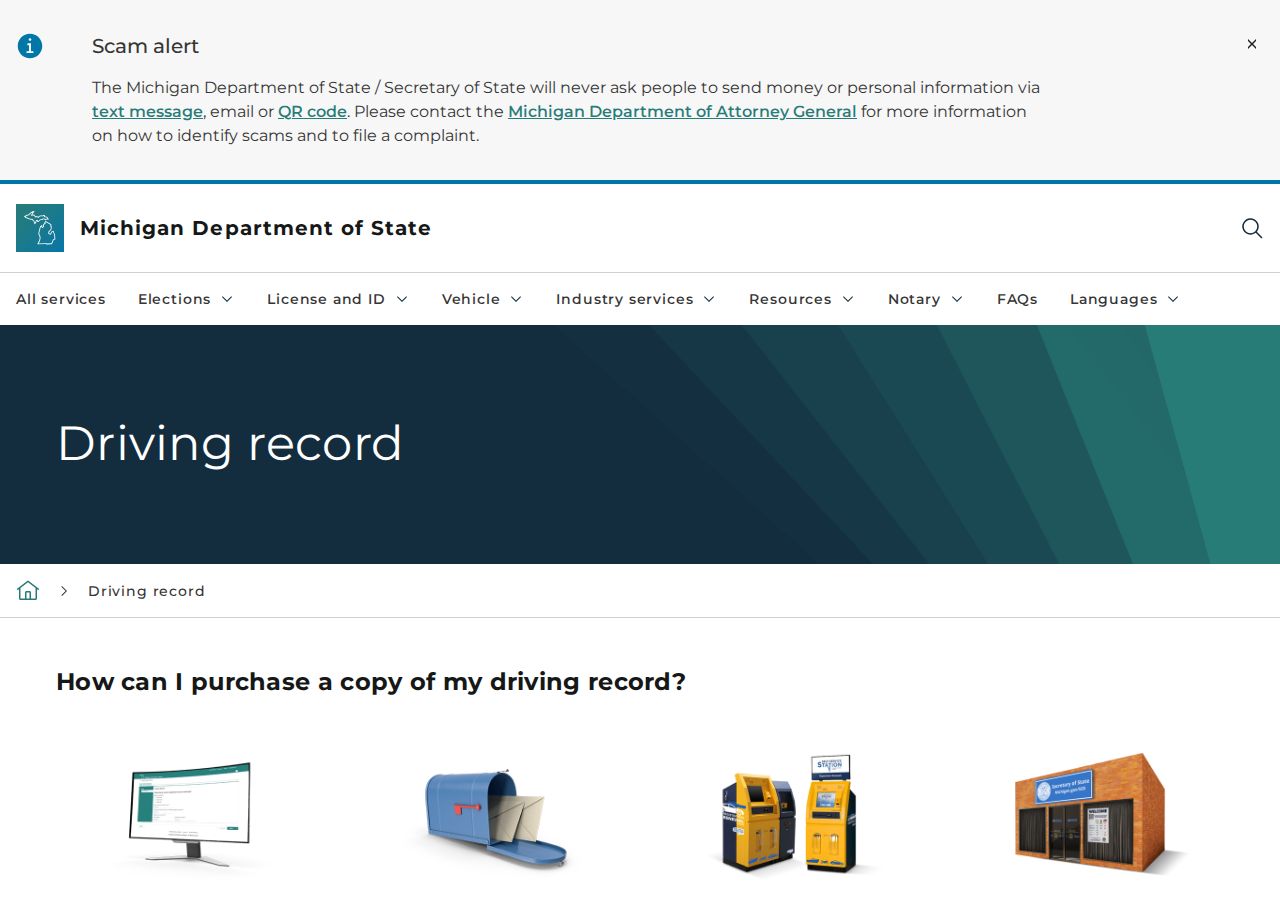Open the search magnifier icon
The image size is (1280, 900).
1251,228
